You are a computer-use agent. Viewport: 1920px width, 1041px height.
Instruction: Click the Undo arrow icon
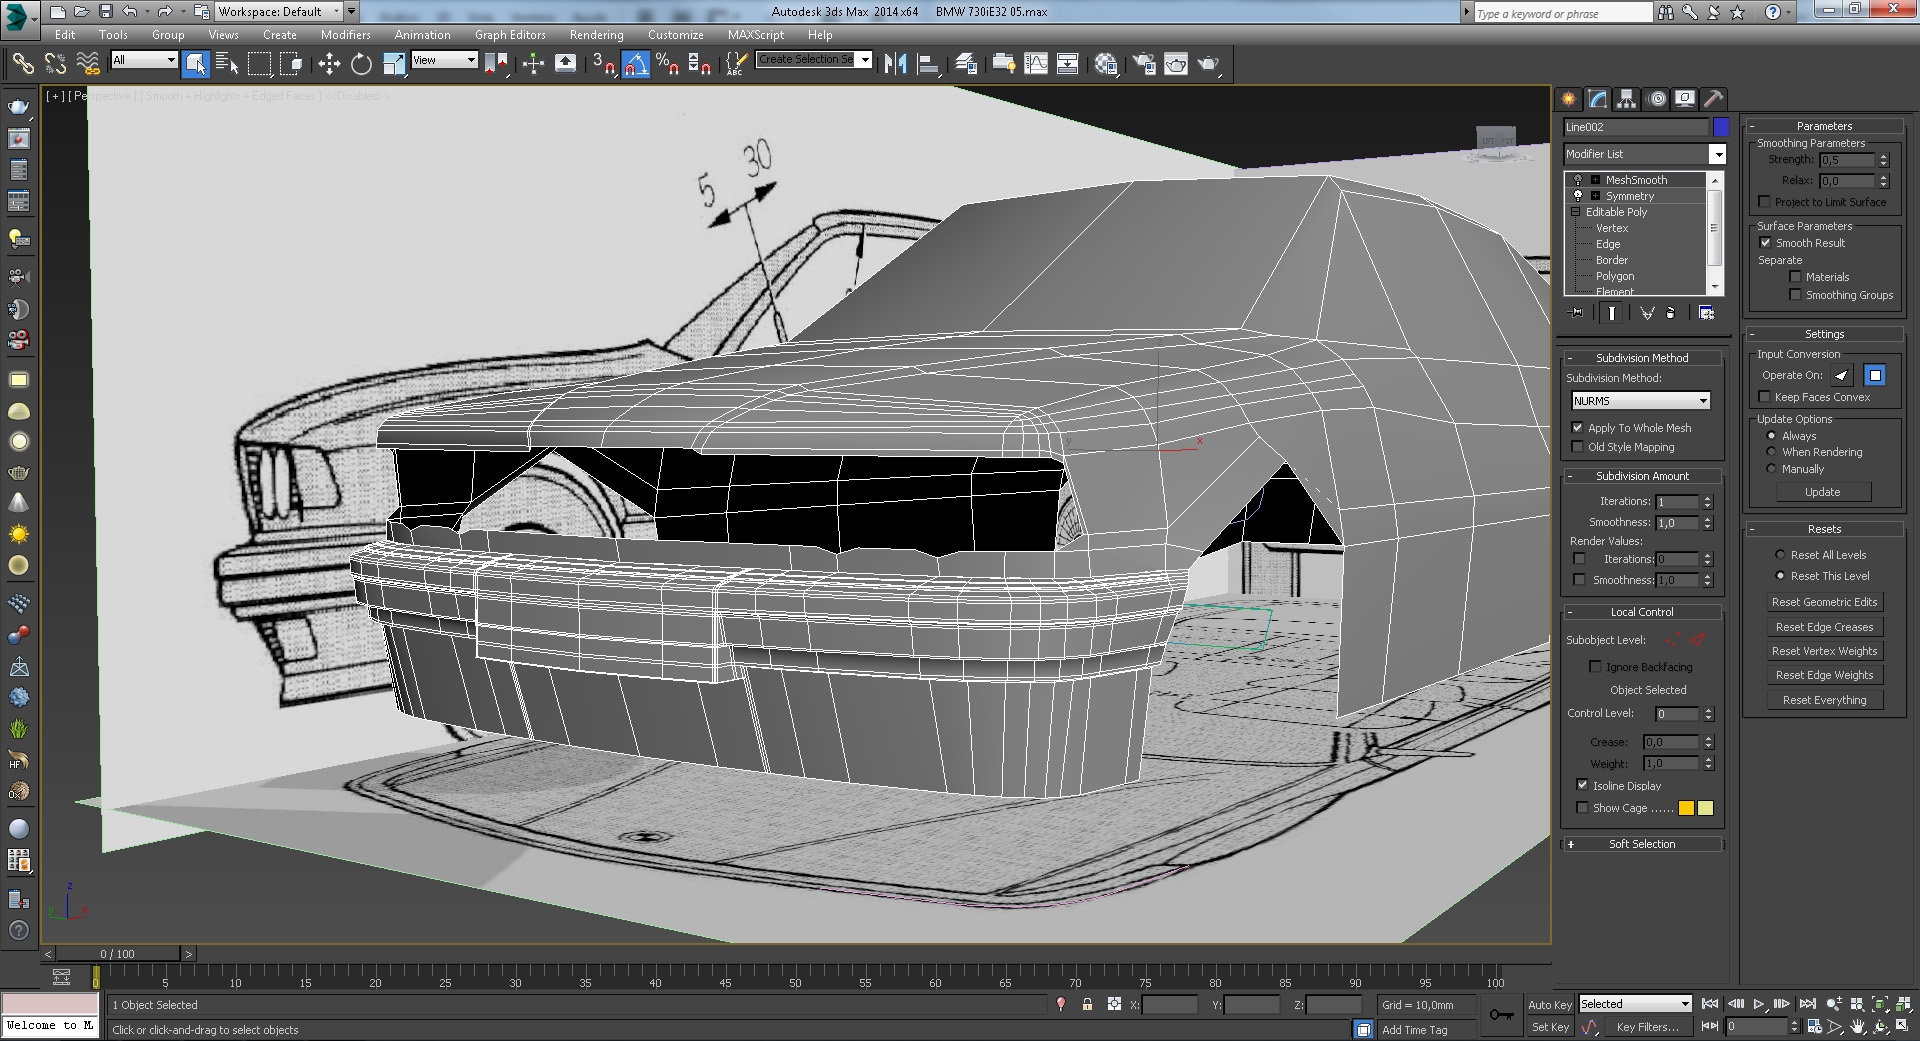[x=130, y=11]
